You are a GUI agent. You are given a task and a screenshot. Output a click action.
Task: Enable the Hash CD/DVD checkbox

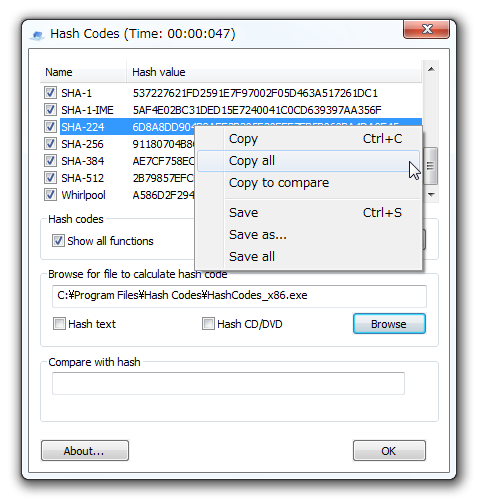[208, 323]
